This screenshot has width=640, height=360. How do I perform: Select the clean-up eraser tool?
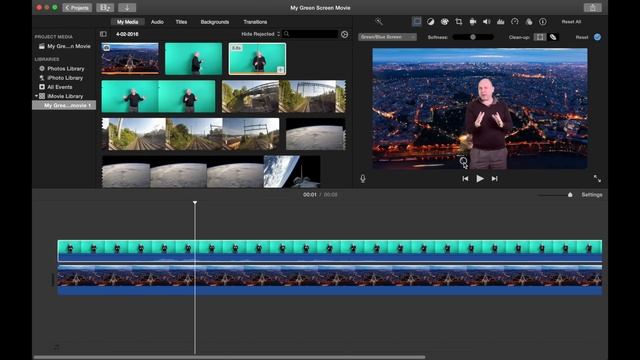(553, 37)
